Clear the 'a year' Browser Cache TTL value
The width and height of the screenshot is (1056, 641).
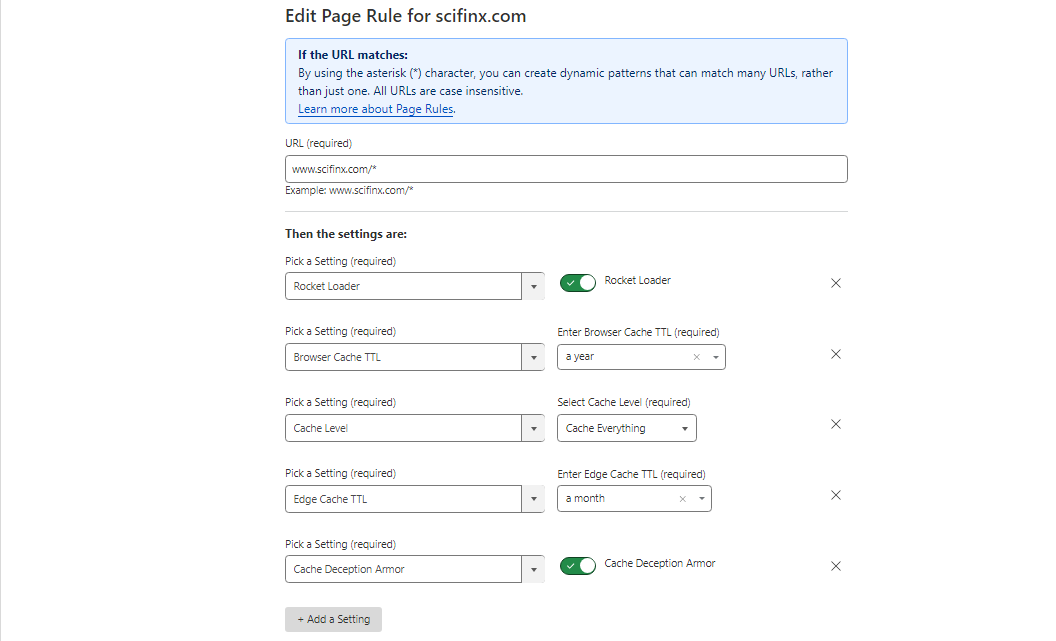(697, 357)
